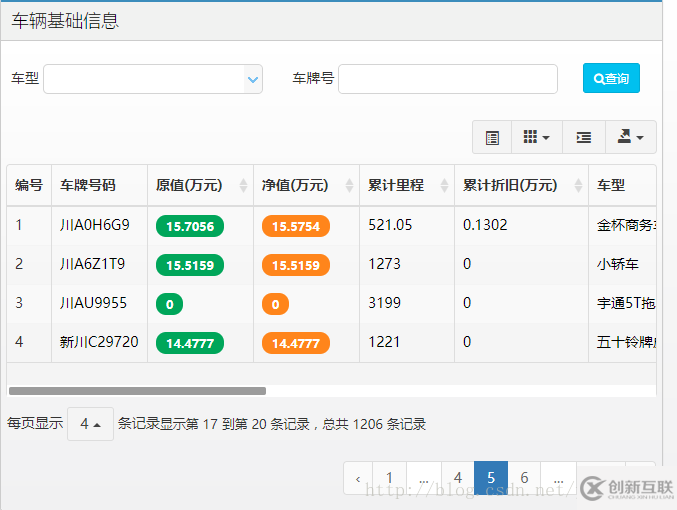The height and width of the screenshot is (510, 677).
Task: Click orange badge 15.5159
Action: coord(296,265)
